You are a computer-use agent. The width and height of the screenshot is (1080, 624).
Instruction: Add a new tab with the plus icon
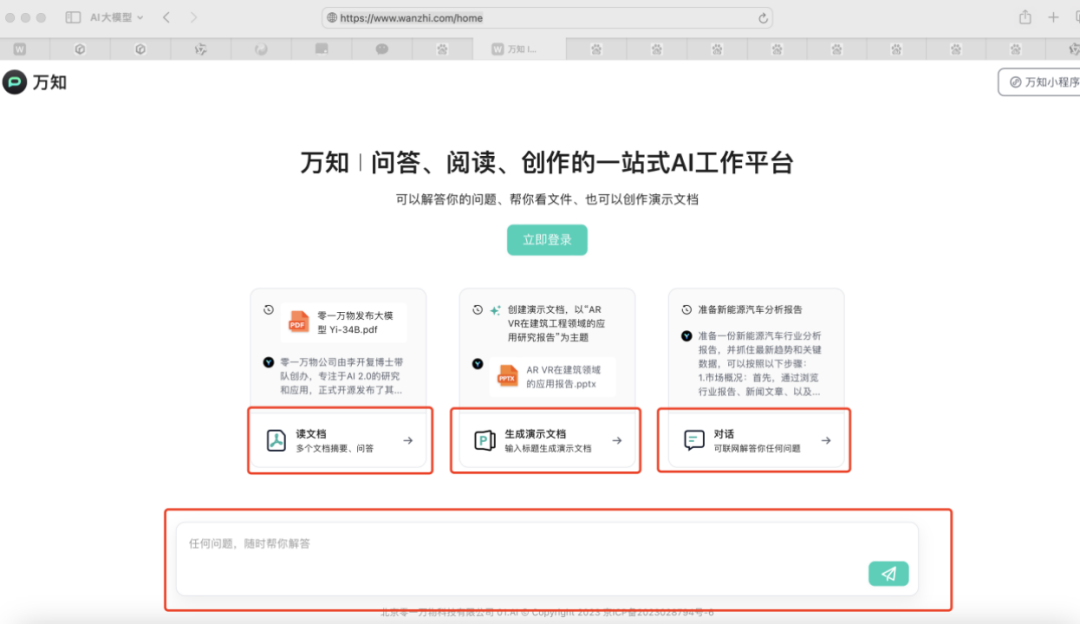point(1053,17)
